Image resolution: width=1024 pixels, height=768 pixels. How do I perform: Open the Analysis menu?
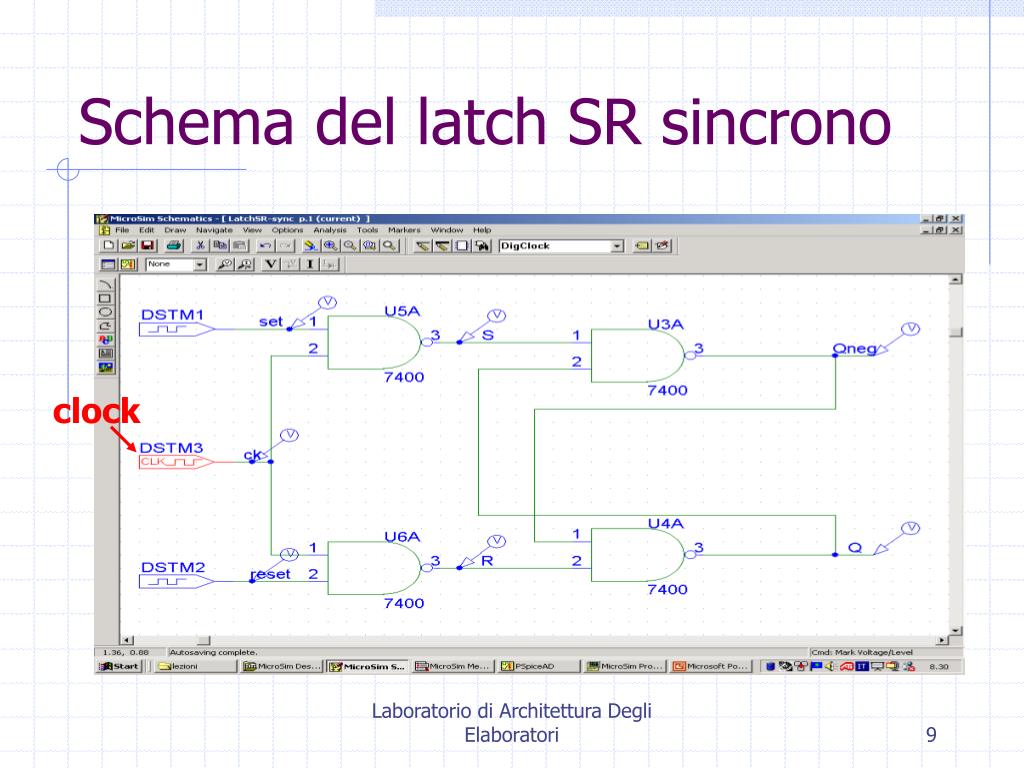[x=330, y=230]
